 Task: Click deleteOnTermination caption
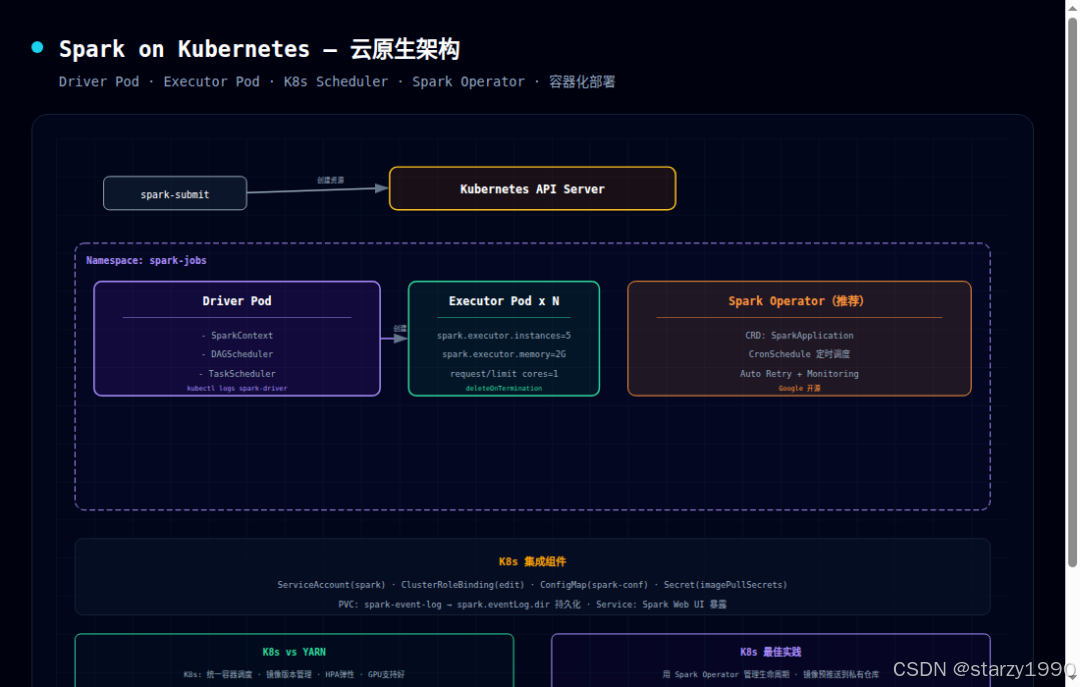[x=503, y=389]
